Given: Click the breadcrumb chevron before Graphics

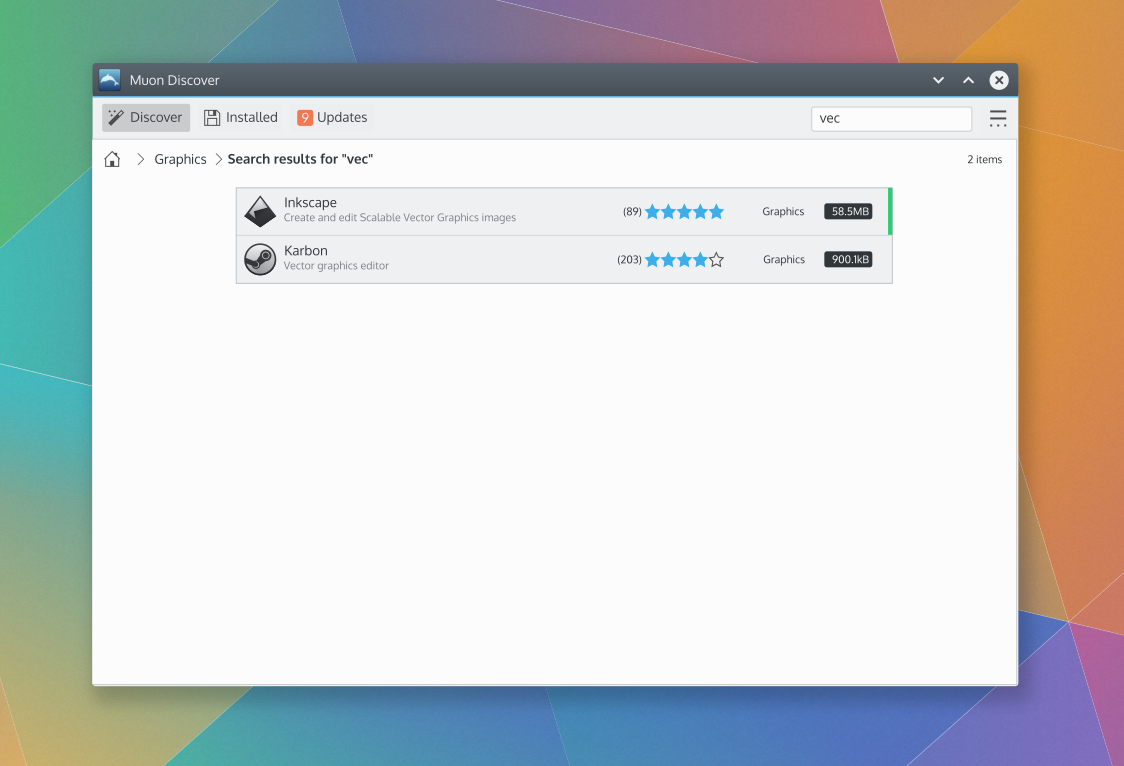Looking at the screenshot, I should (x=141, y=159).
